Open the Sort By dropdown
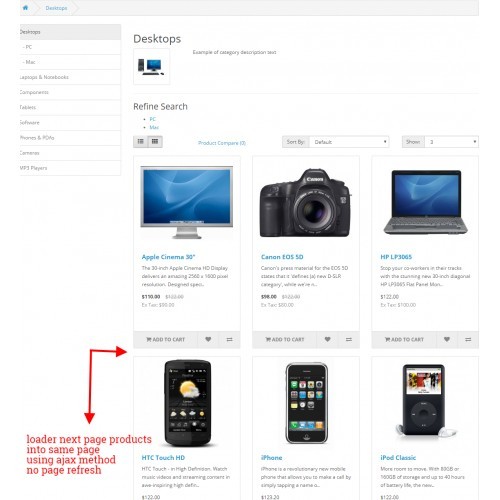This screenshot has height=500, width=500. pyautogui.click(x=349, y=142)
